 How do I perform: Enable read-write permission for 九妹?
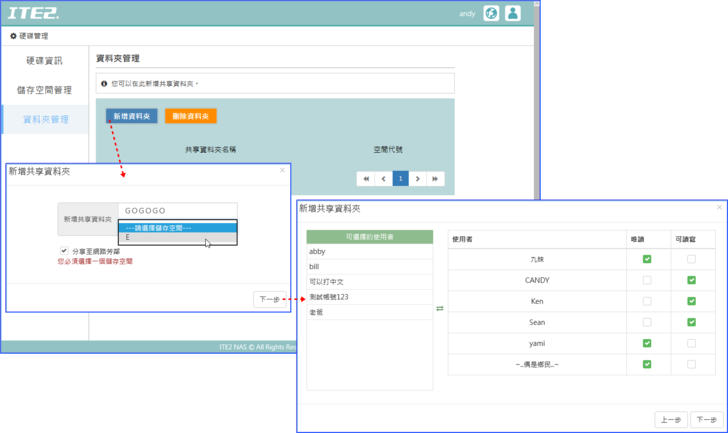692,259
